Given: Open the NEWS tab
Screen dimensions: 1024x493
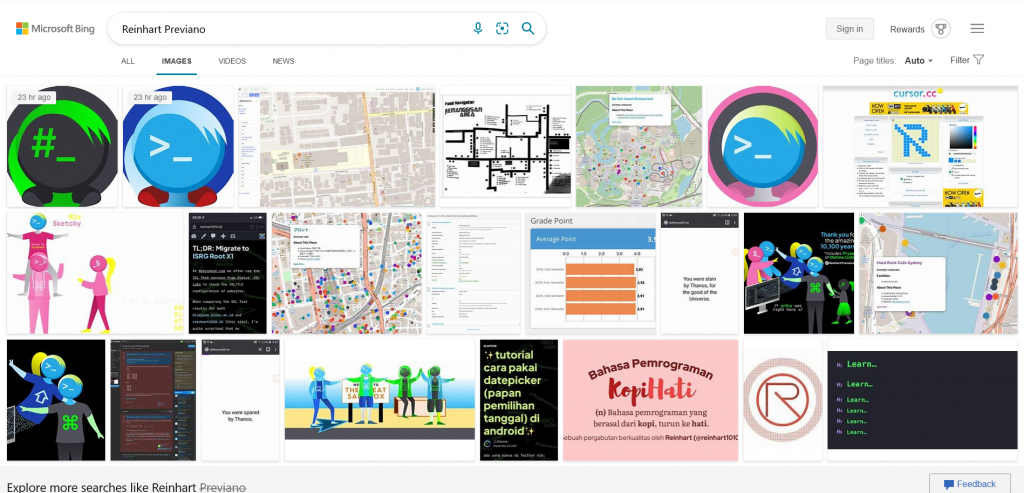Looking at the screenshot, I should pos(283,61).
